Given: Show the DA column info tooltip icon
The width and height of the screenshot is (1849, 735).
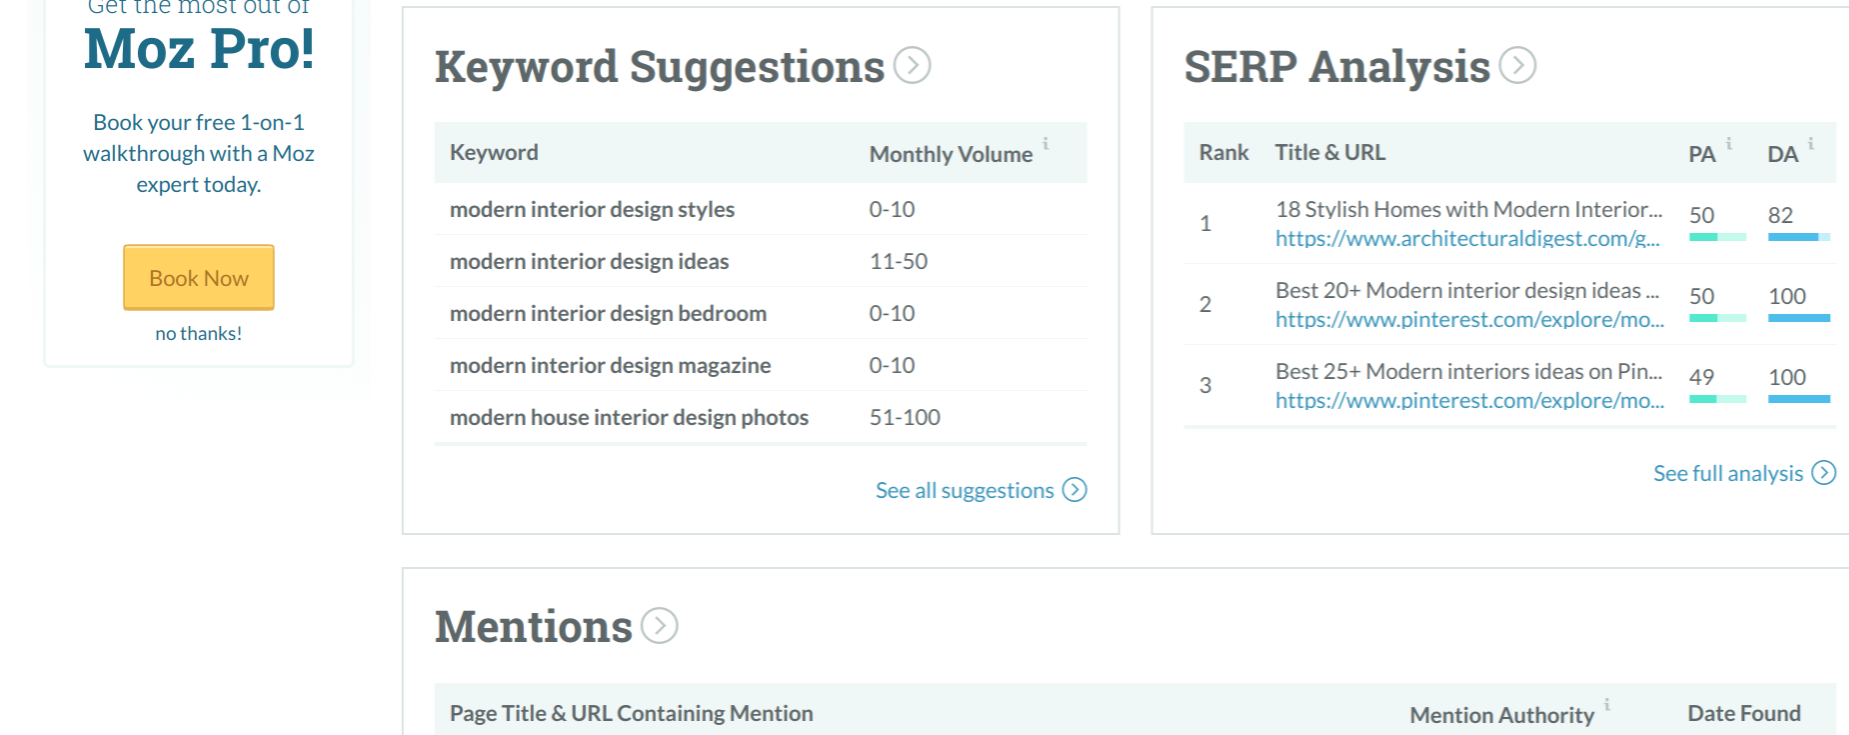Looking at the screenshot, I should [x=1810, y=144].
